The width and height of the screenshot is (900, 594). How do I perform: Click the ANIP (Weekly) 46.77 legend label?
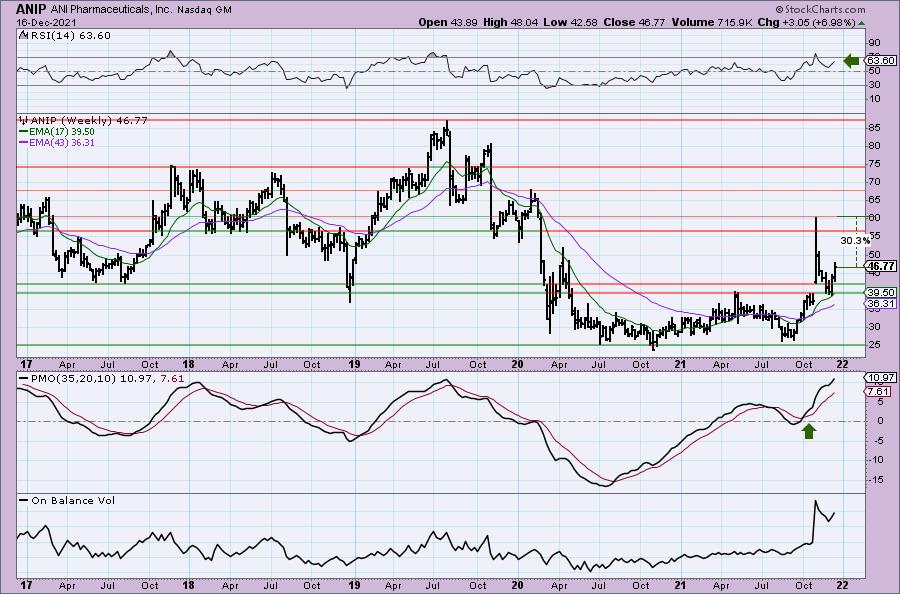[89, 121]
